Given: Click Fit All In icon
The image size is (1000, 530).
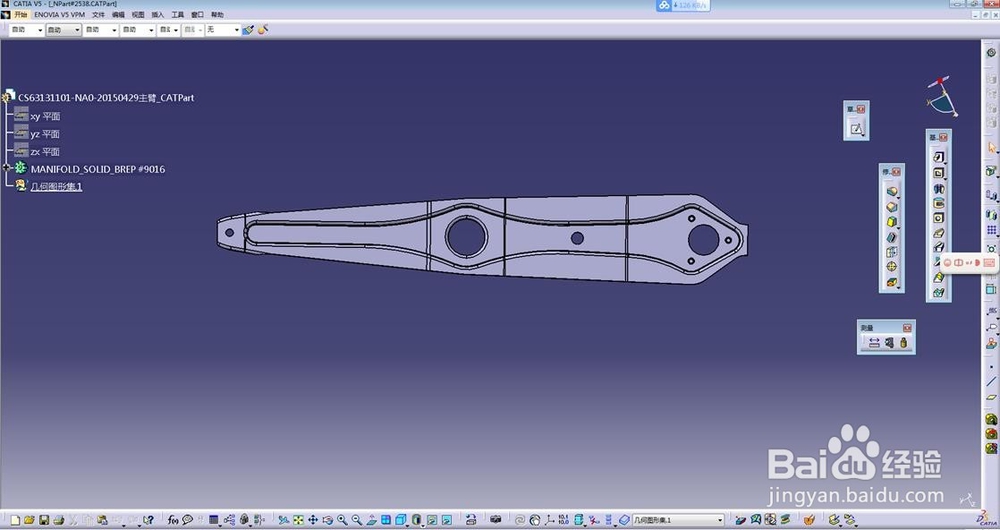Looking at the screenshot, I should (x=298, y=520).
